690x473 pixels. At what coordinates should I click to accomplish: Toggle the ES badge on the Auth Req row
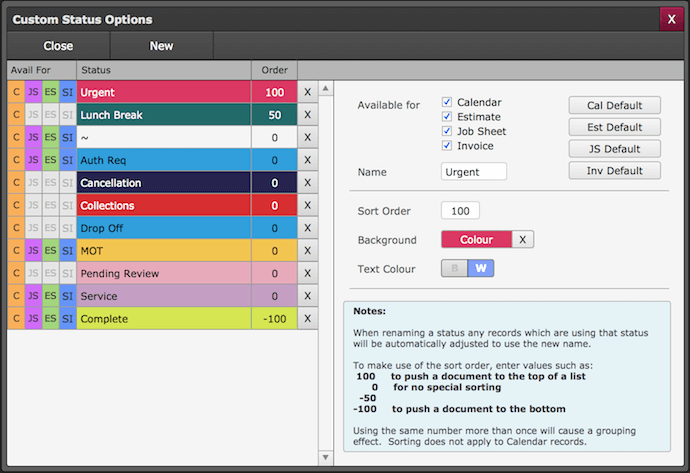pyautogui.click(x=50, y=160)
